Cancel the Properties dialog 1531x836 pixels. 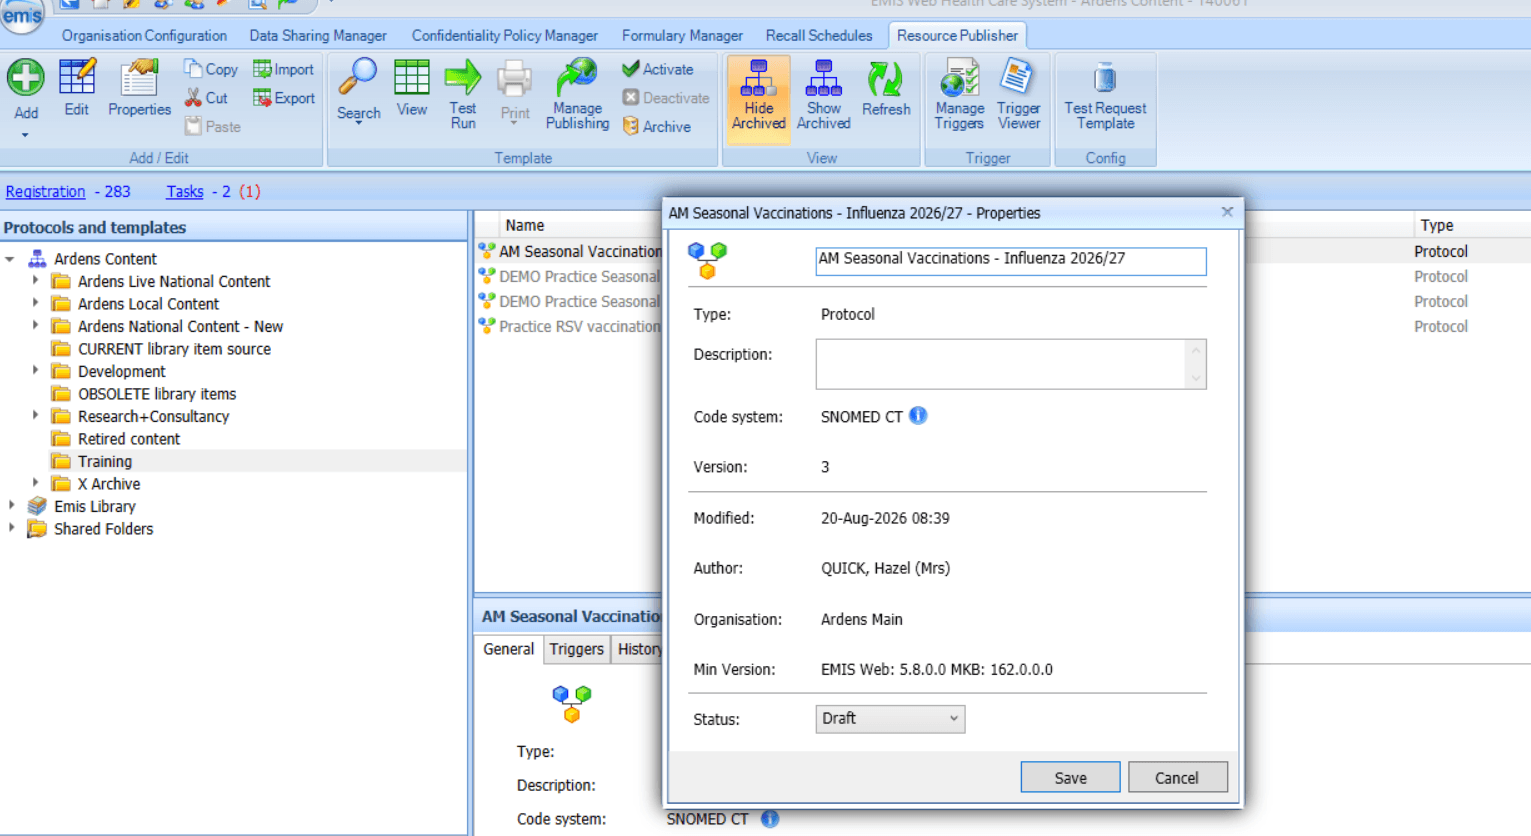click(x=1177, y=777)
